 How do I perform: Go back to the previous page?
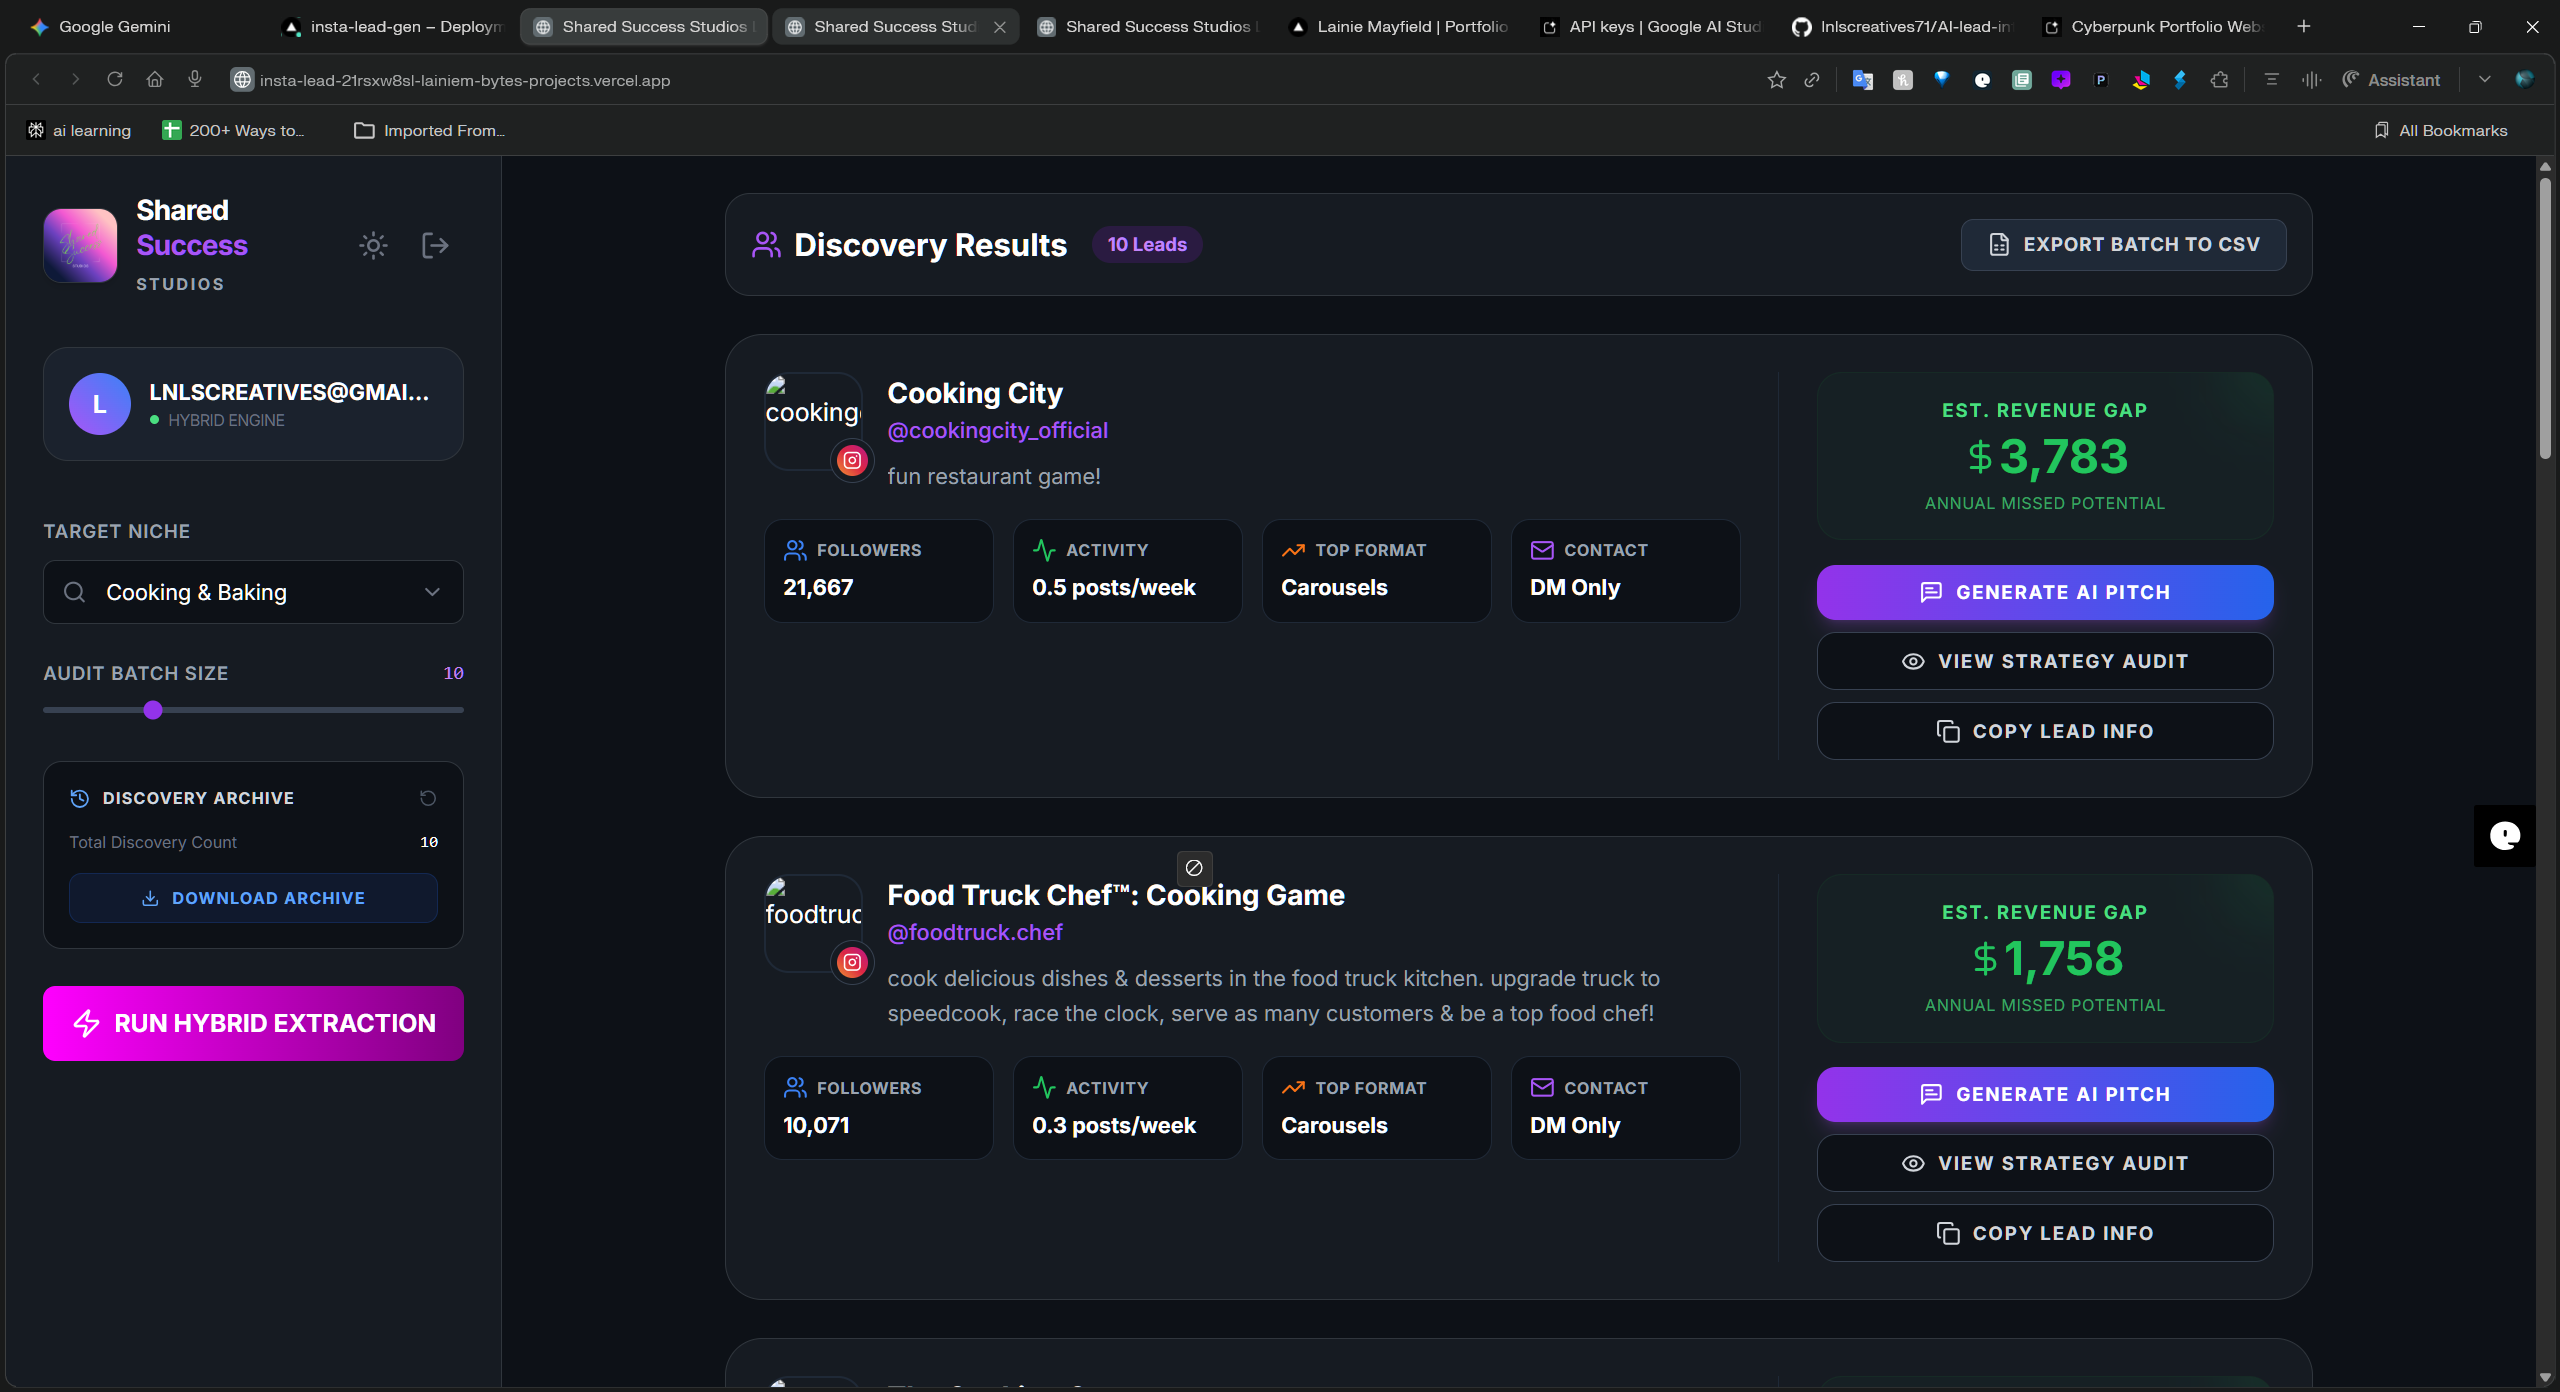click(36, 80)
